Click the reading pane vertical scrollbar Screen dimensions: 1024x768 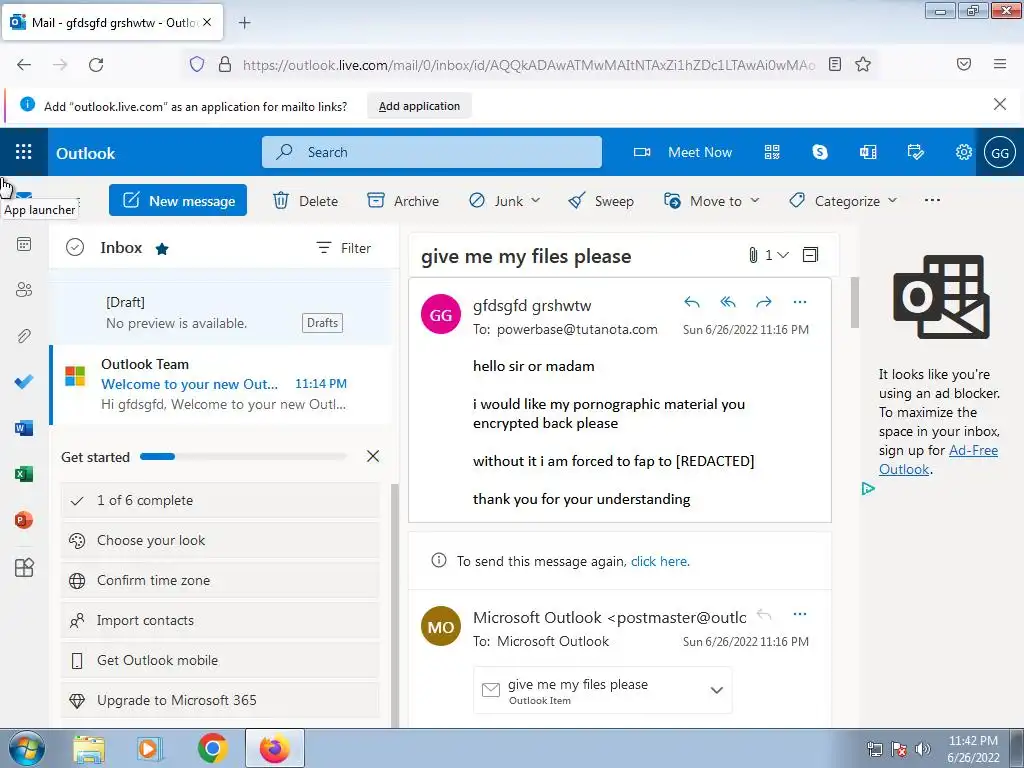pyautogui.click(x=854, y=302)
